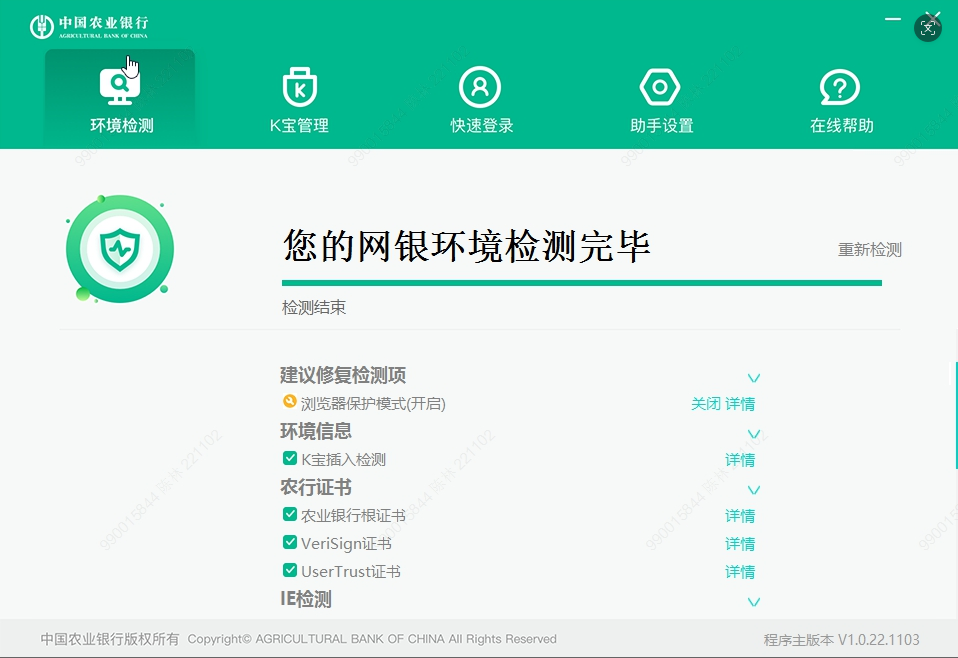Open 详情 for 农业银行根证书
The height and width of the screenshot is (658, 958).
tap(740, 516)
